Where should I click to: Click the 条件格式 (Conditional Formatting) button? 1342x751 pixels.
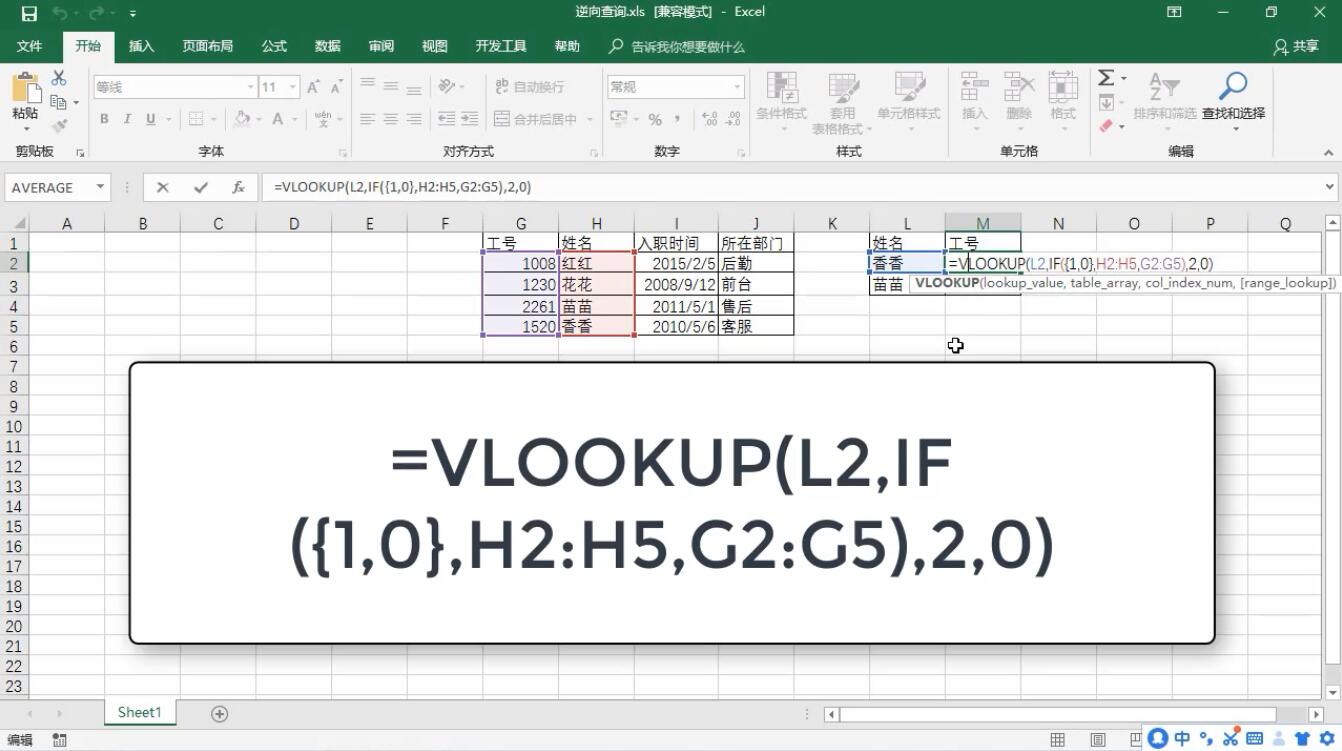point(781,103)
